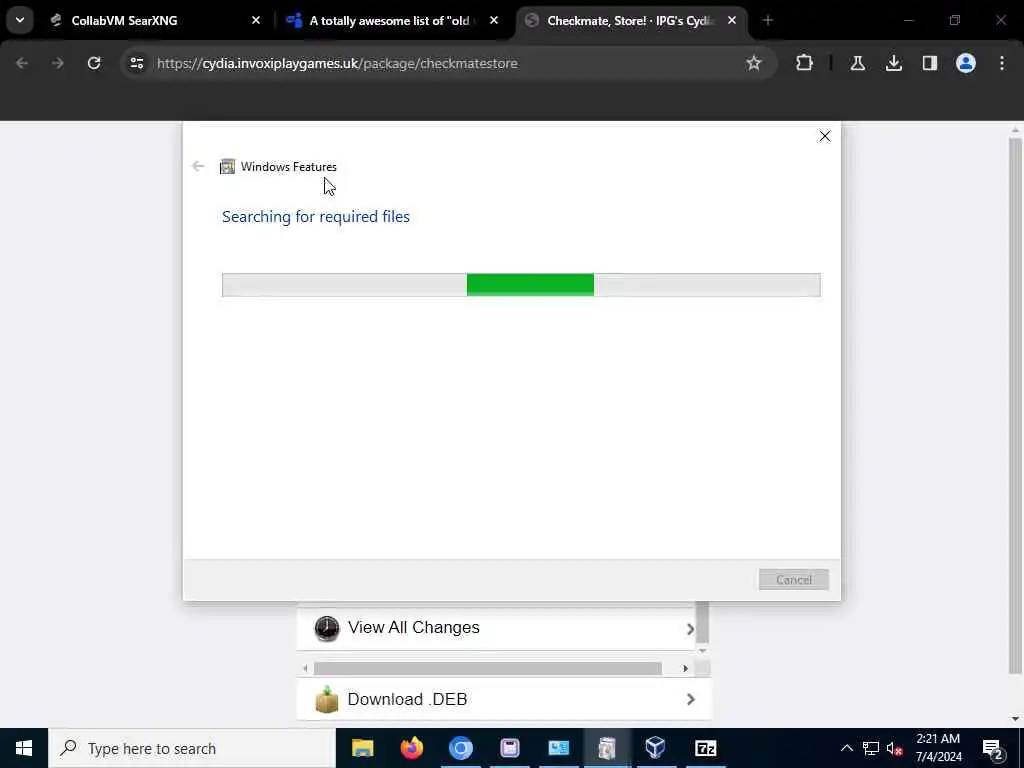The height and width of the screenshot is (768, 1024).
Task: Show hidden system tray icons
Action: point(846,748)
